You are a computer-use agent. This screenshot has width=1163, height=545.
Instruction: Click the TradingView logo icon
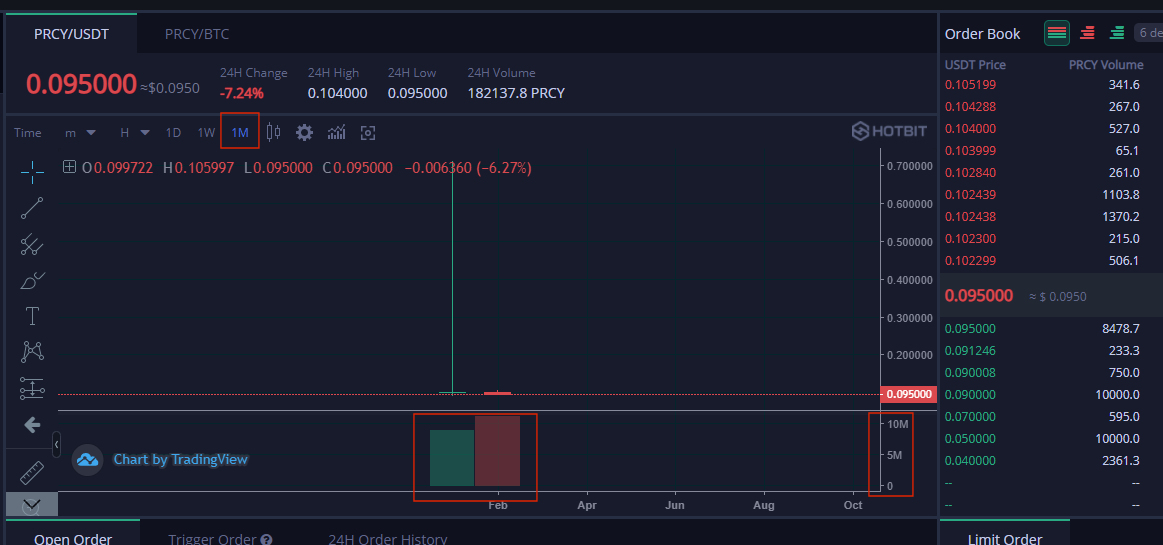coord(88,460)
